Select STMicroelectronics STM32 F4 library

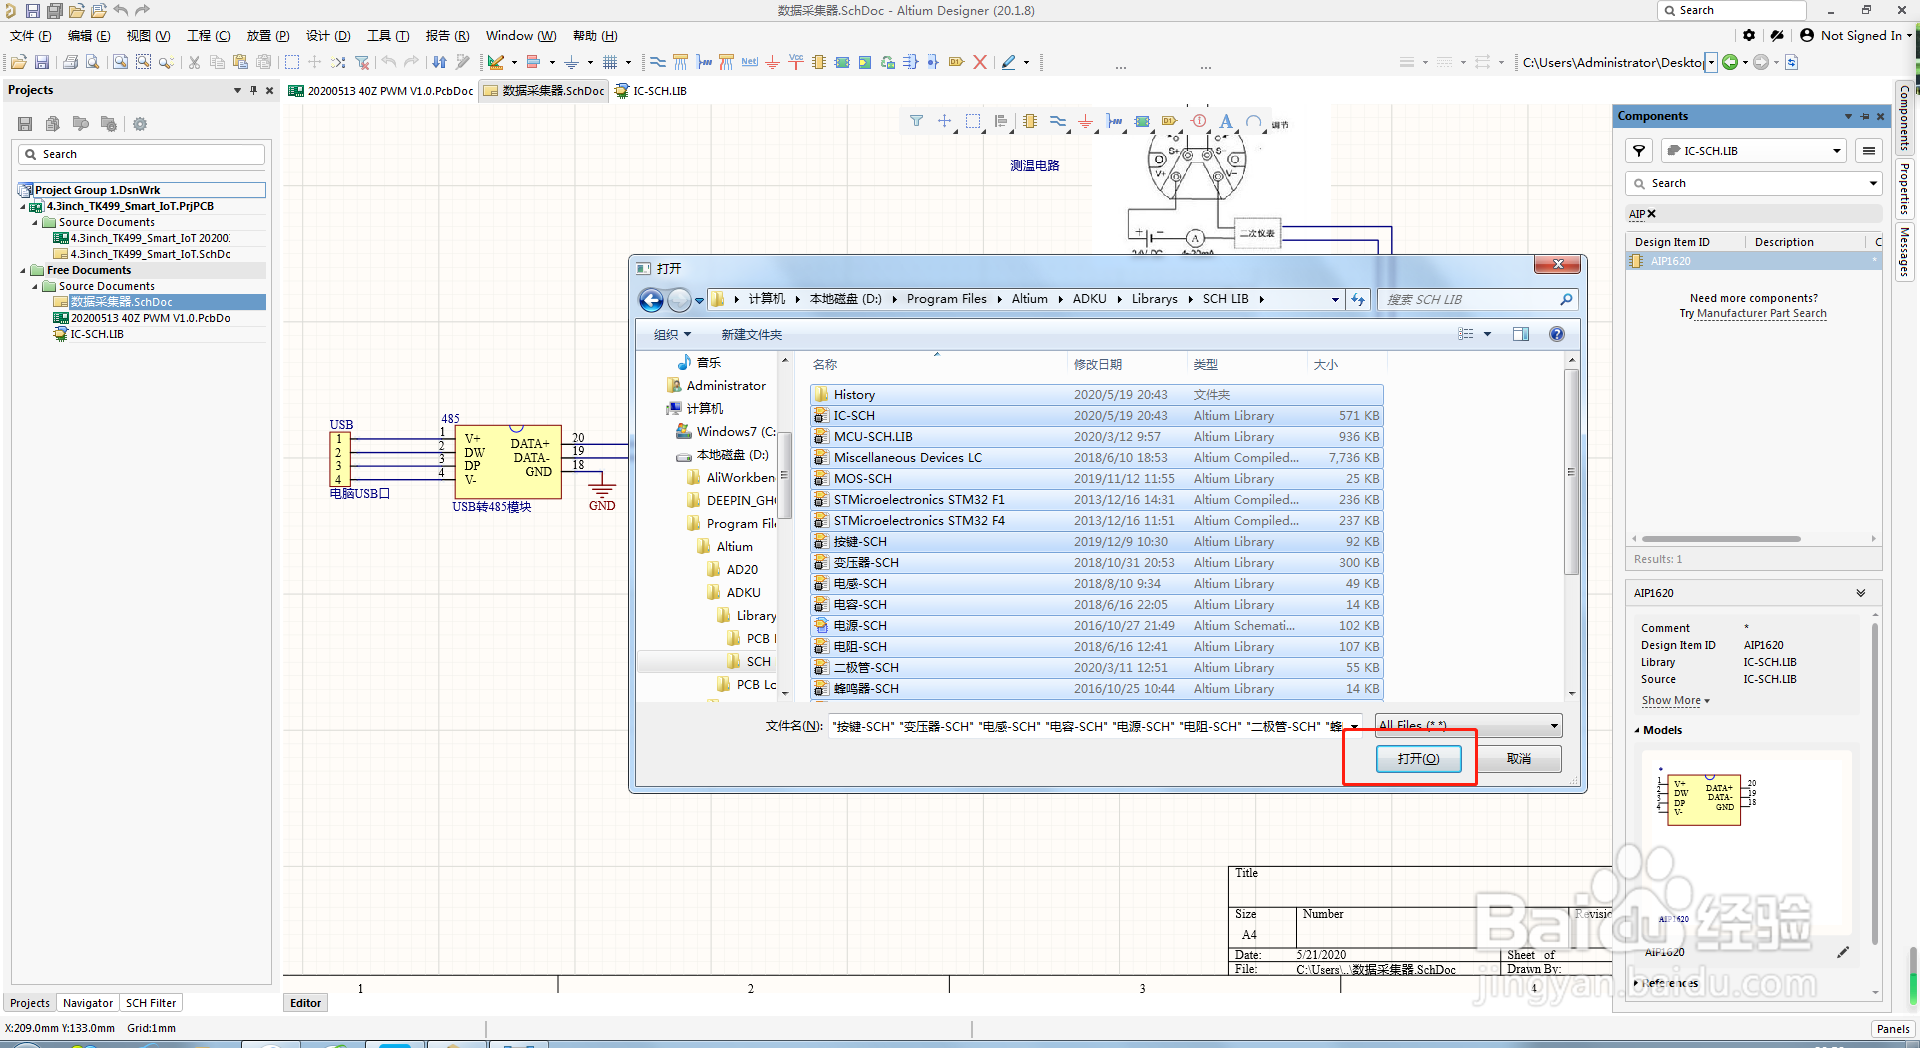[1096, 521]
